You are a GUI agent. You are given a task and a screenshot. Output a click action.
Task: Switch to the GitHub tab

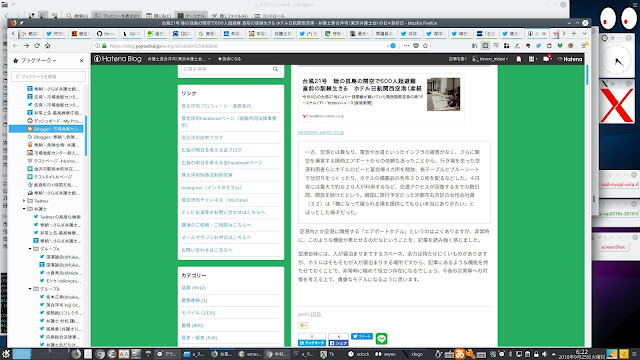tap(105, 33)
